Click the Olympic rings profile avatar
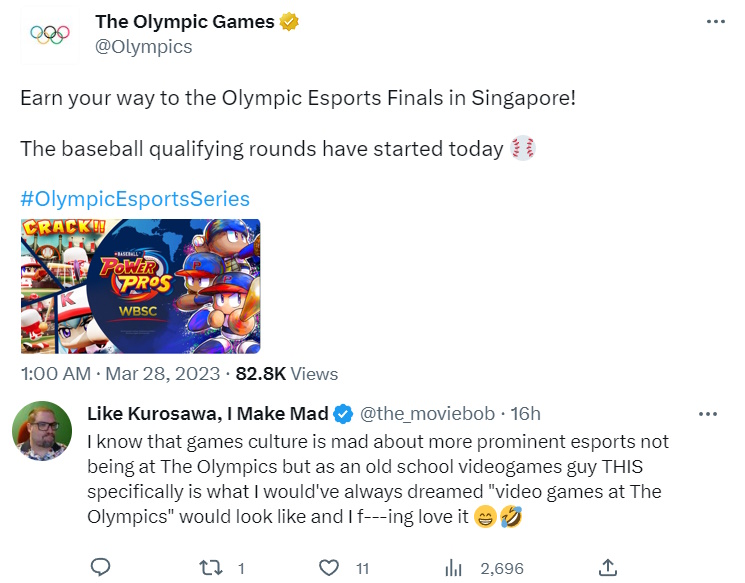Viewport: 745px width, 583px height. point(48,35)
